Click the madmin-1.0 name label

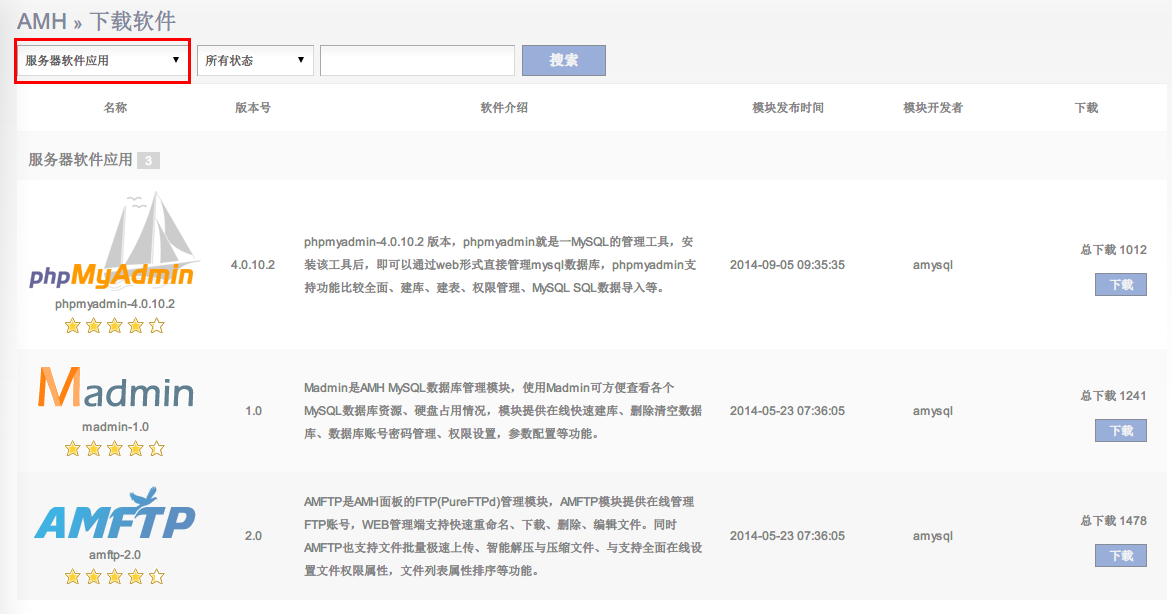(x=114, y=427)
